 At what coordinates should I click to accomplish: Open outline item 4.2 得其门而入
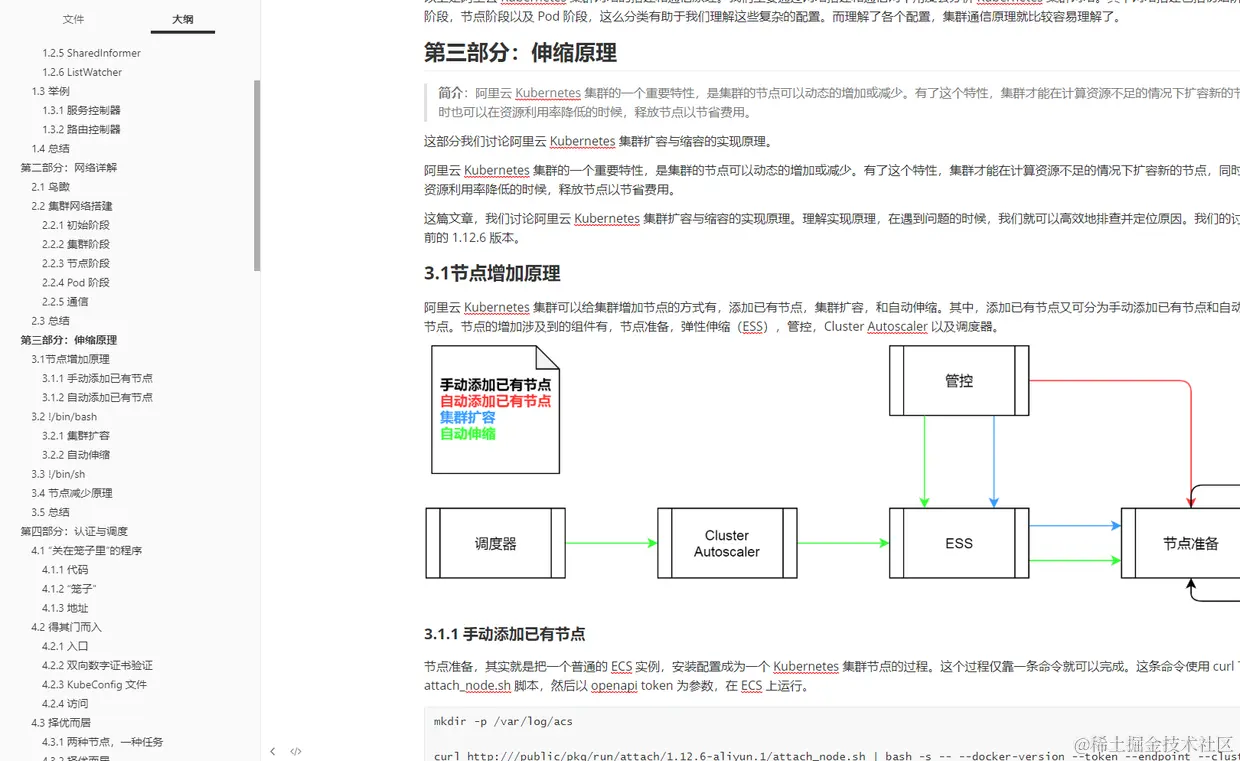(x=66, y=626)
